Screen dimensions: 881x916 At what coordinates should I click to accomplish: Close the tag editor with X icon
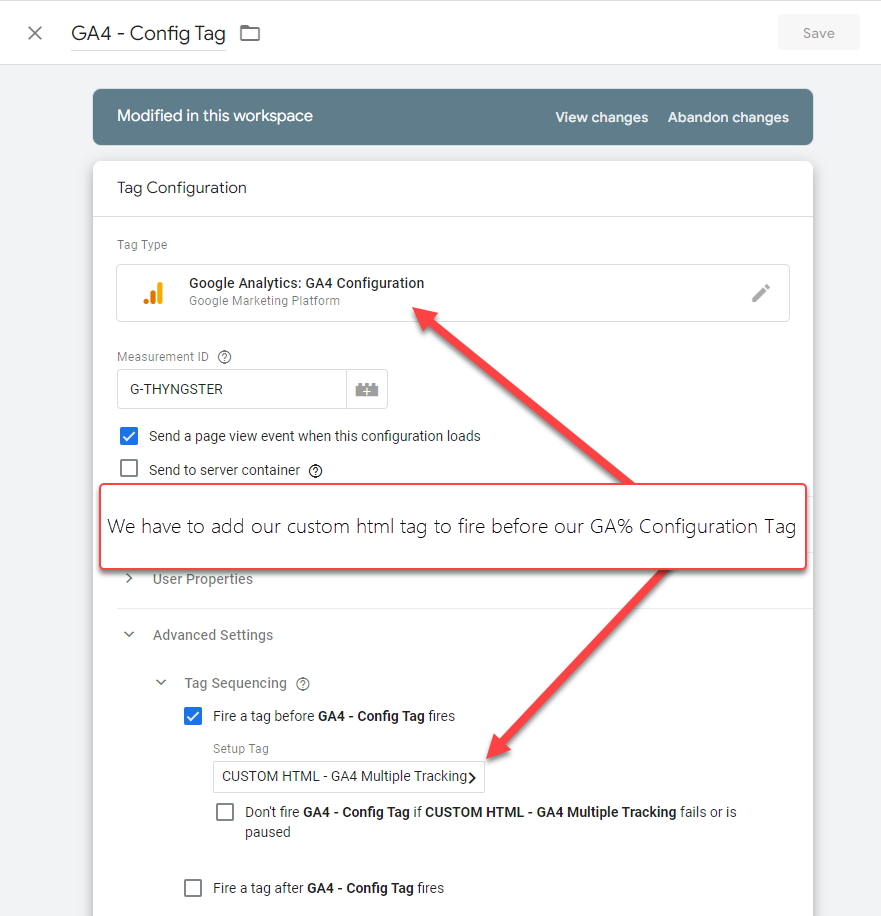pos(35,33)
